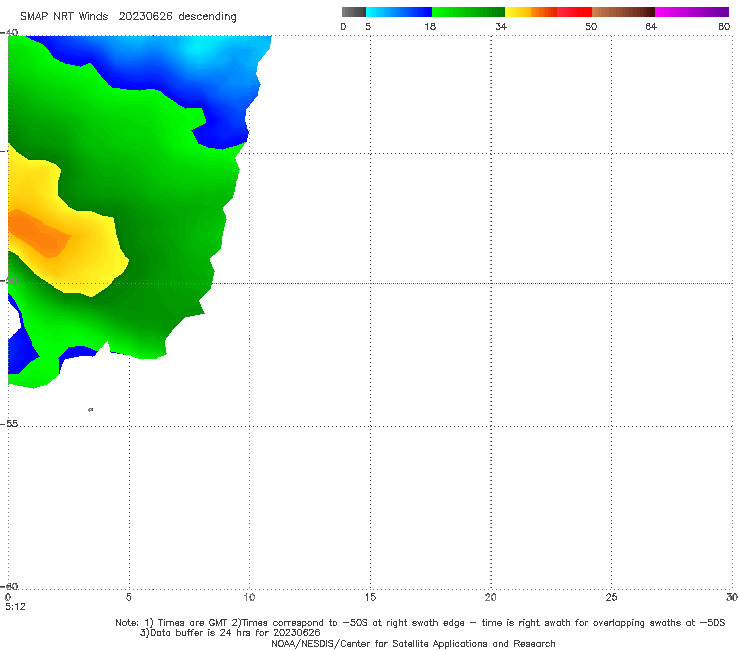Screen dimensions: 740x650
Task: Click the "34" label under the color bar
Action: coord(501,26)
